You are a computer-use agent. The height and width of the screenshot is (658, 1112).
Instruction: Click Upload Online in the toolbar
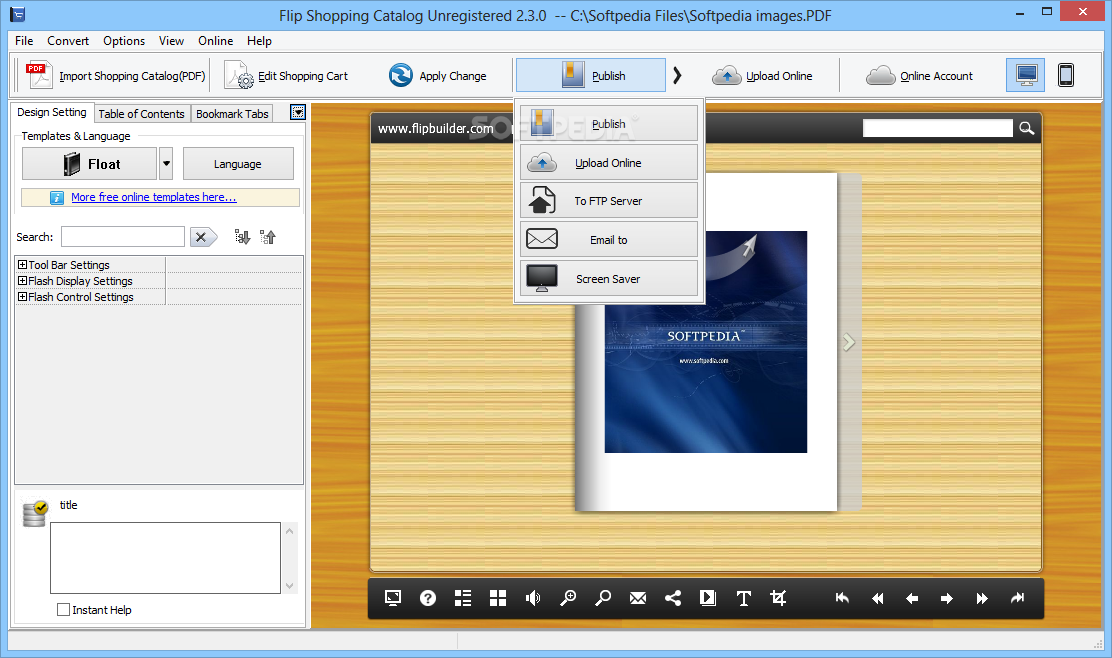click(762, 75)
